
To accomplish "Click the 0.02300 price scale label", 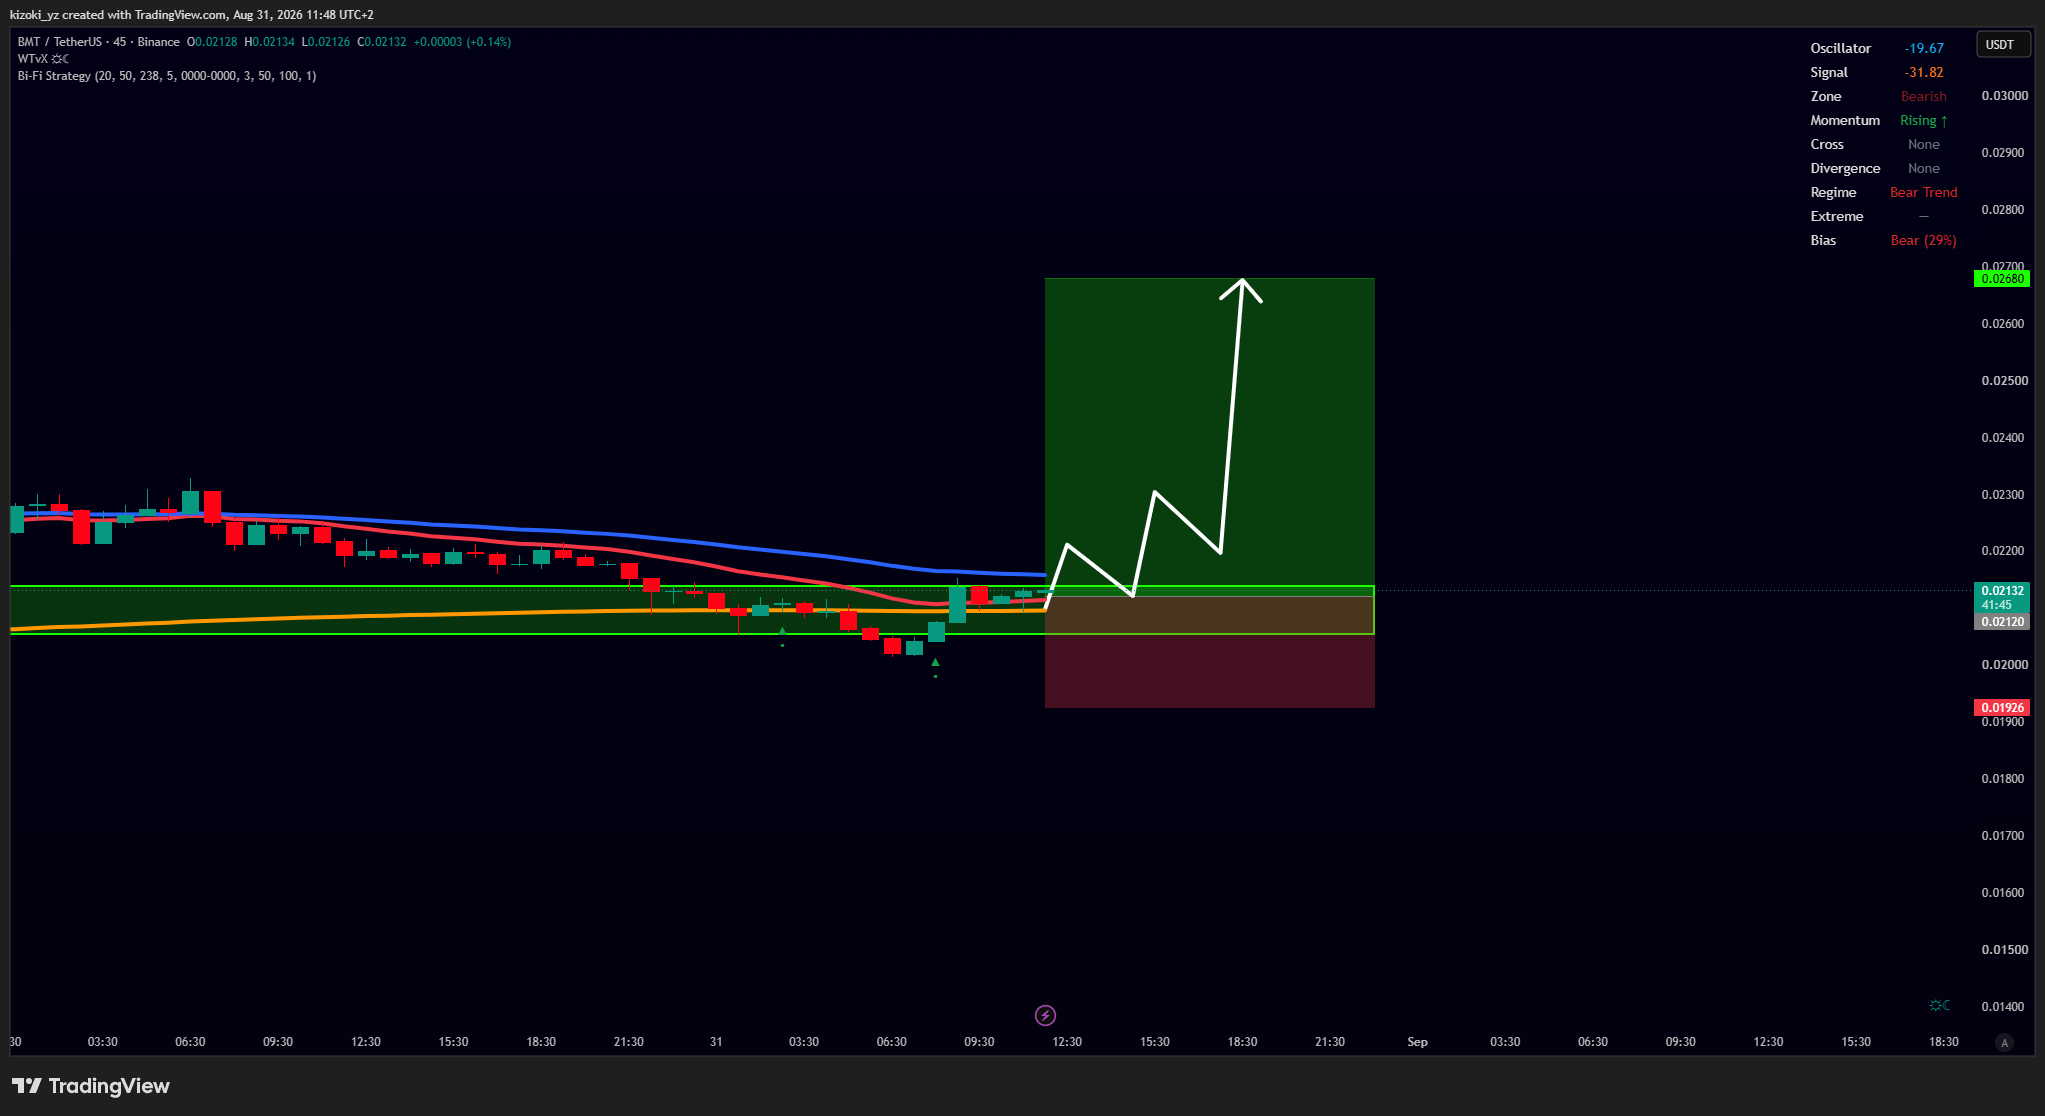I will click(2005, 495).
